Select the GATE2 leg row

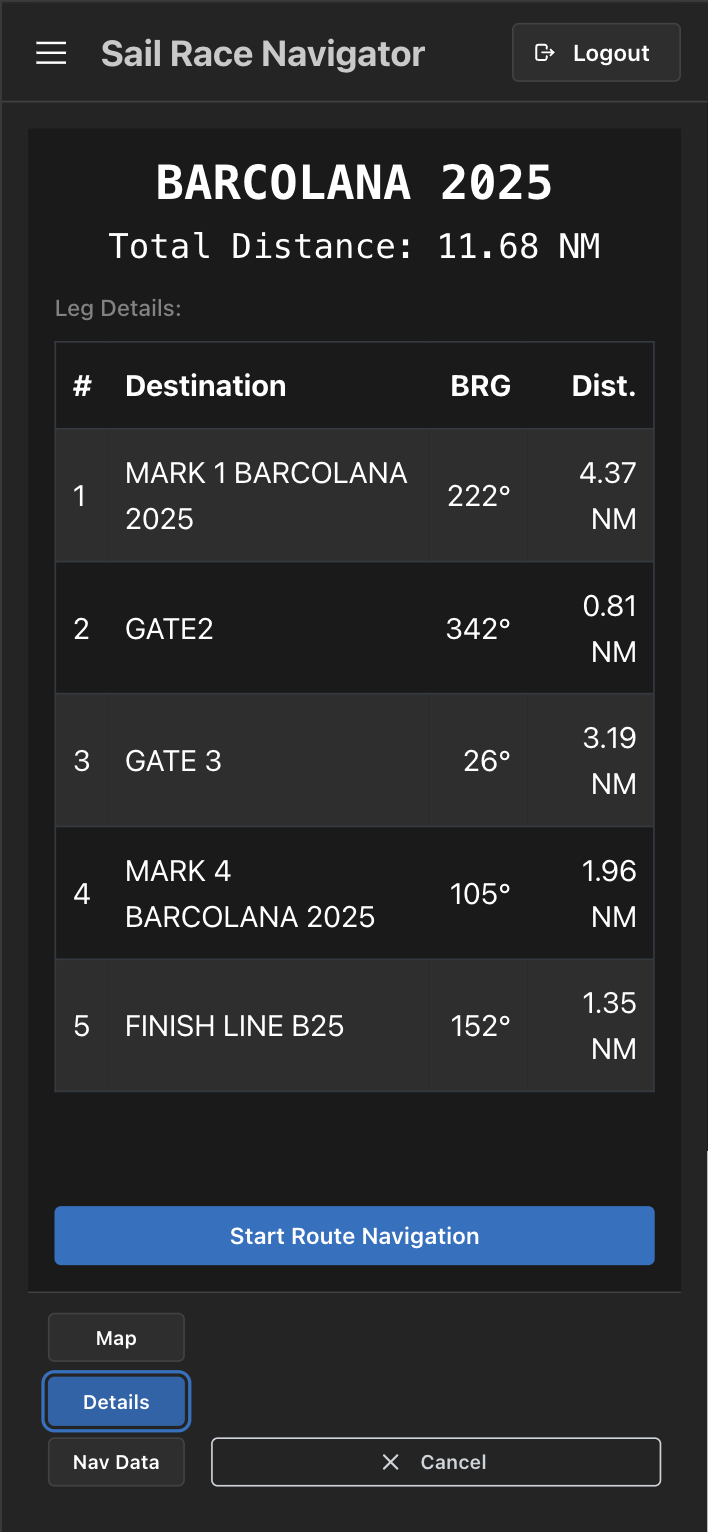pos(354,628)
